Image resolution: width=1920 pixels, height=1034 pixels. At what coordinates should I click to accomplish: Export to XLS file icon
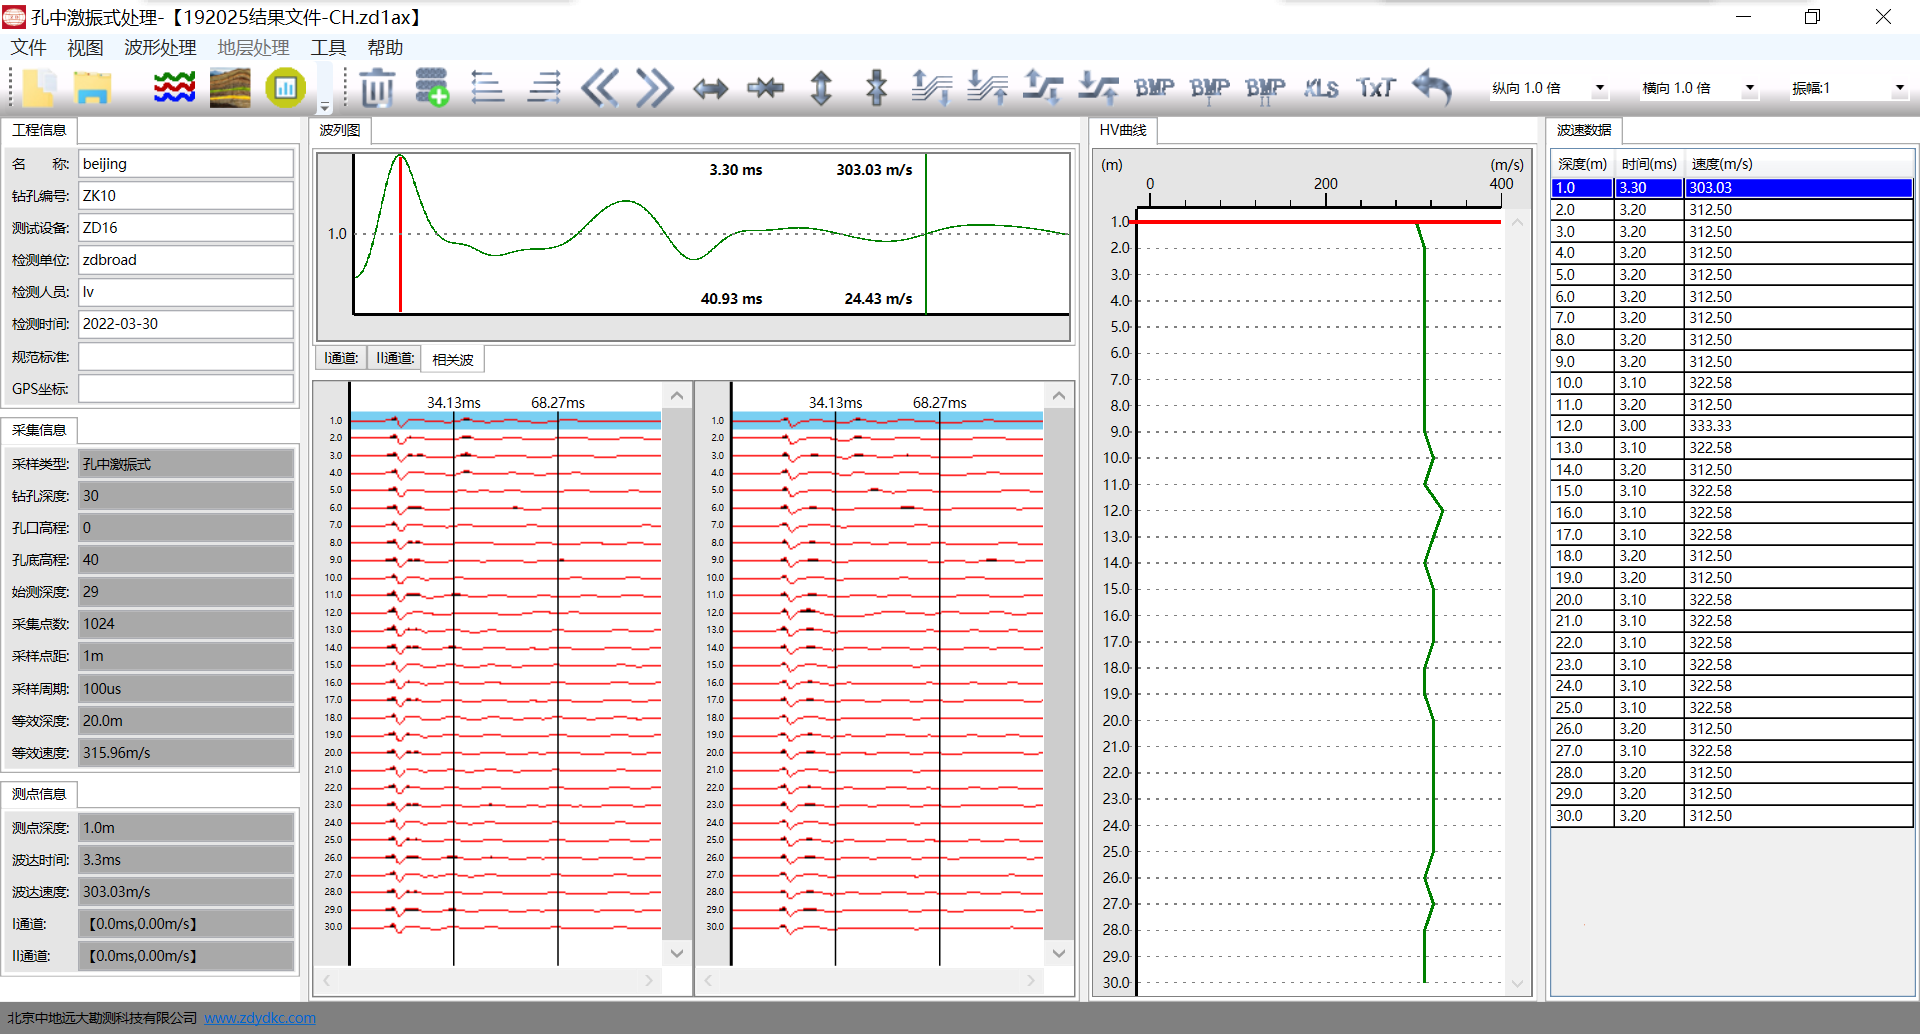point(1321,88)
